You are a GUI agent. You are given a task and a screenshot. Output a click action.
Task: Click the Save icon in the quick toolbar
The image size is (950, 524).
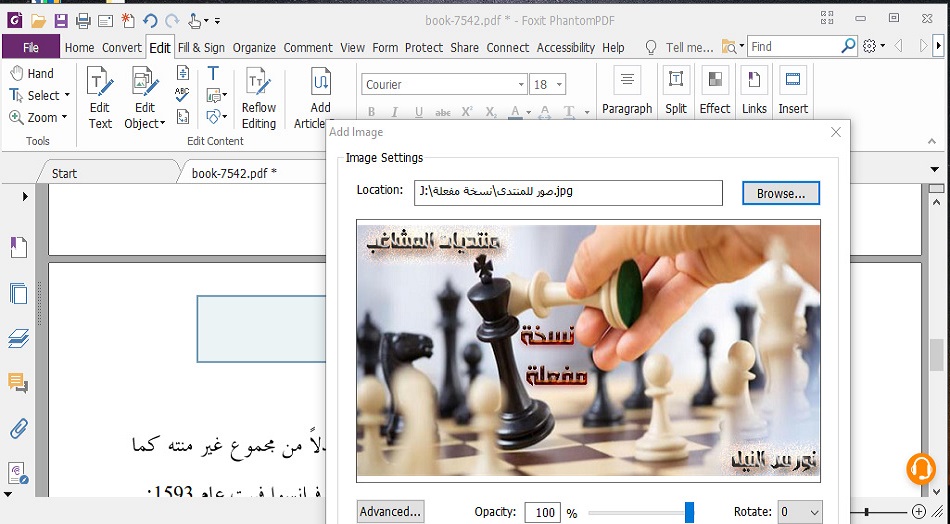point(61,20)
